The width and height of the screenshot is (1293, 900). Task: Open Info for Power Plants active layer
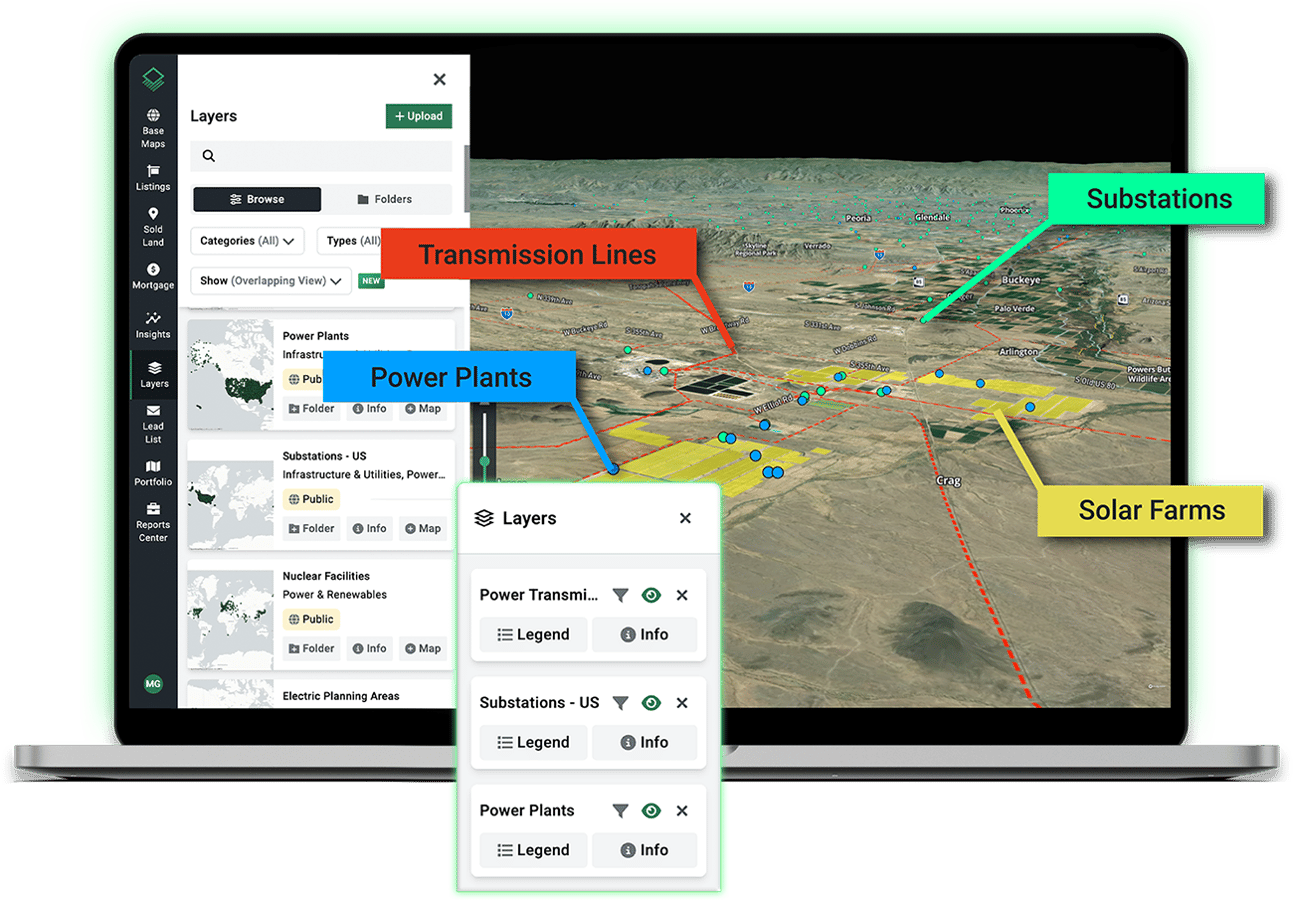644,850
